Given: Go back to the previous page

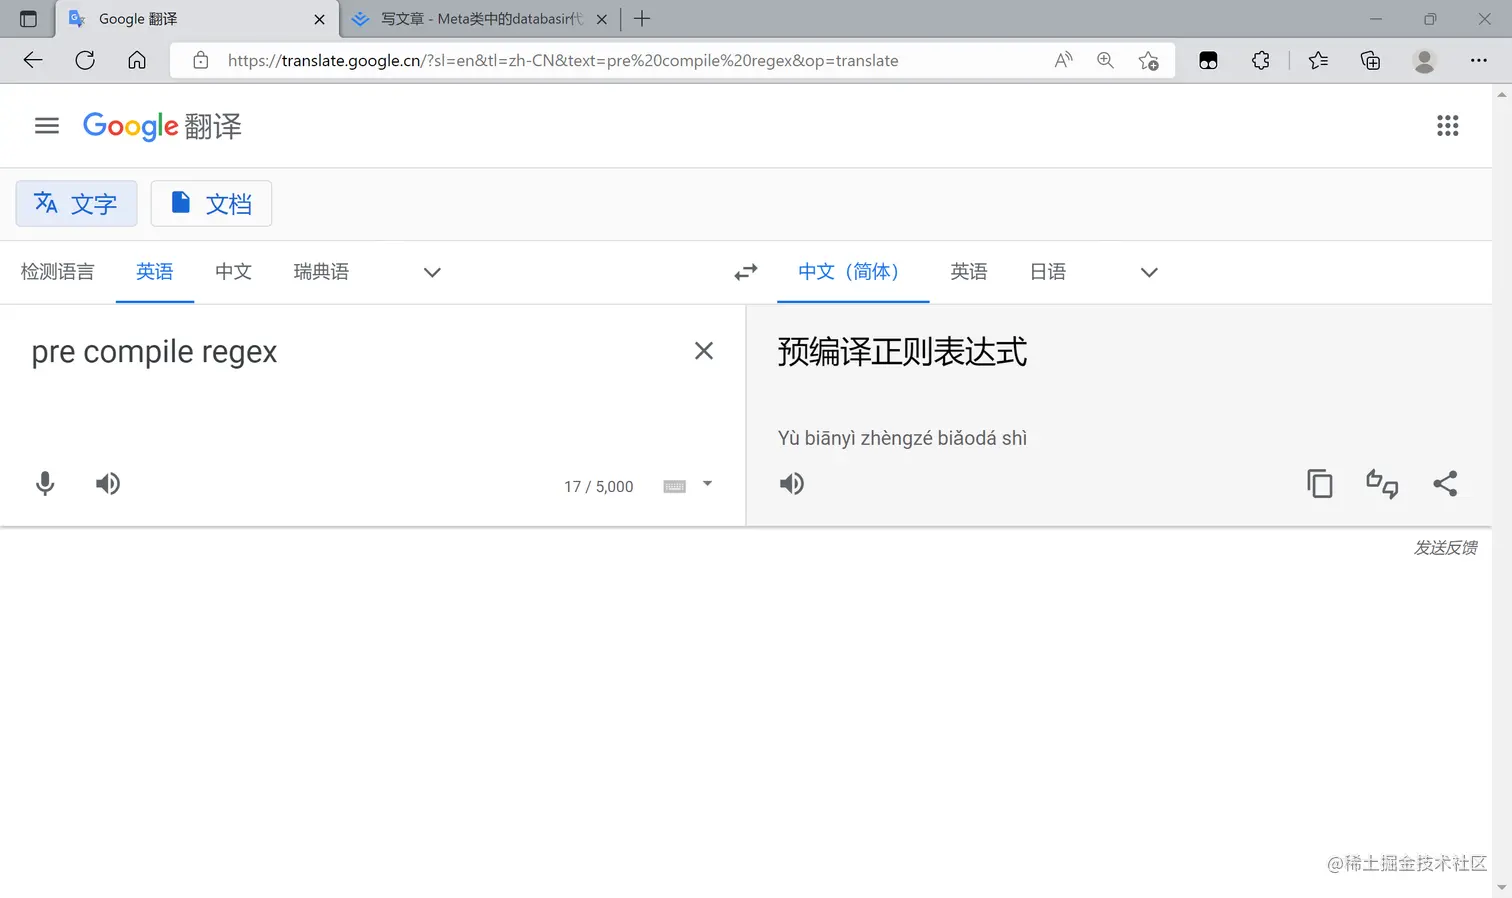Looking at the screenshot, I should tap(33, 60).
